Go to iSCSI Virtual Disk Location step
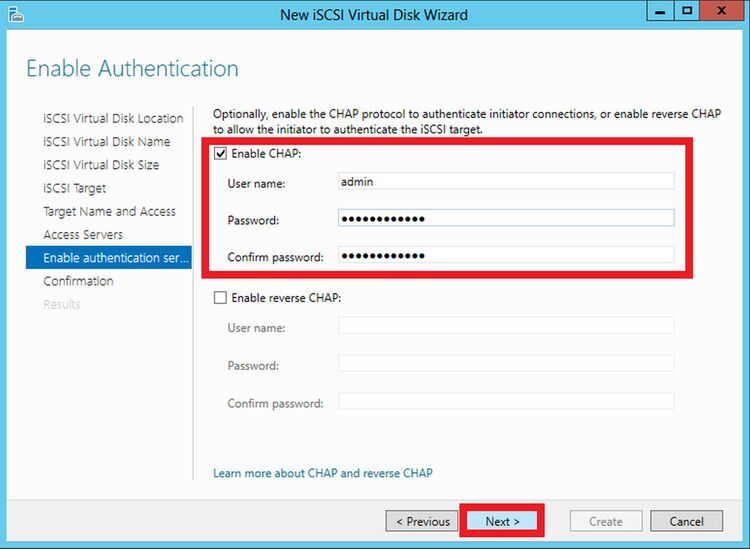The height and width of the screenshot is (549, 750). [x=113, y=118]
